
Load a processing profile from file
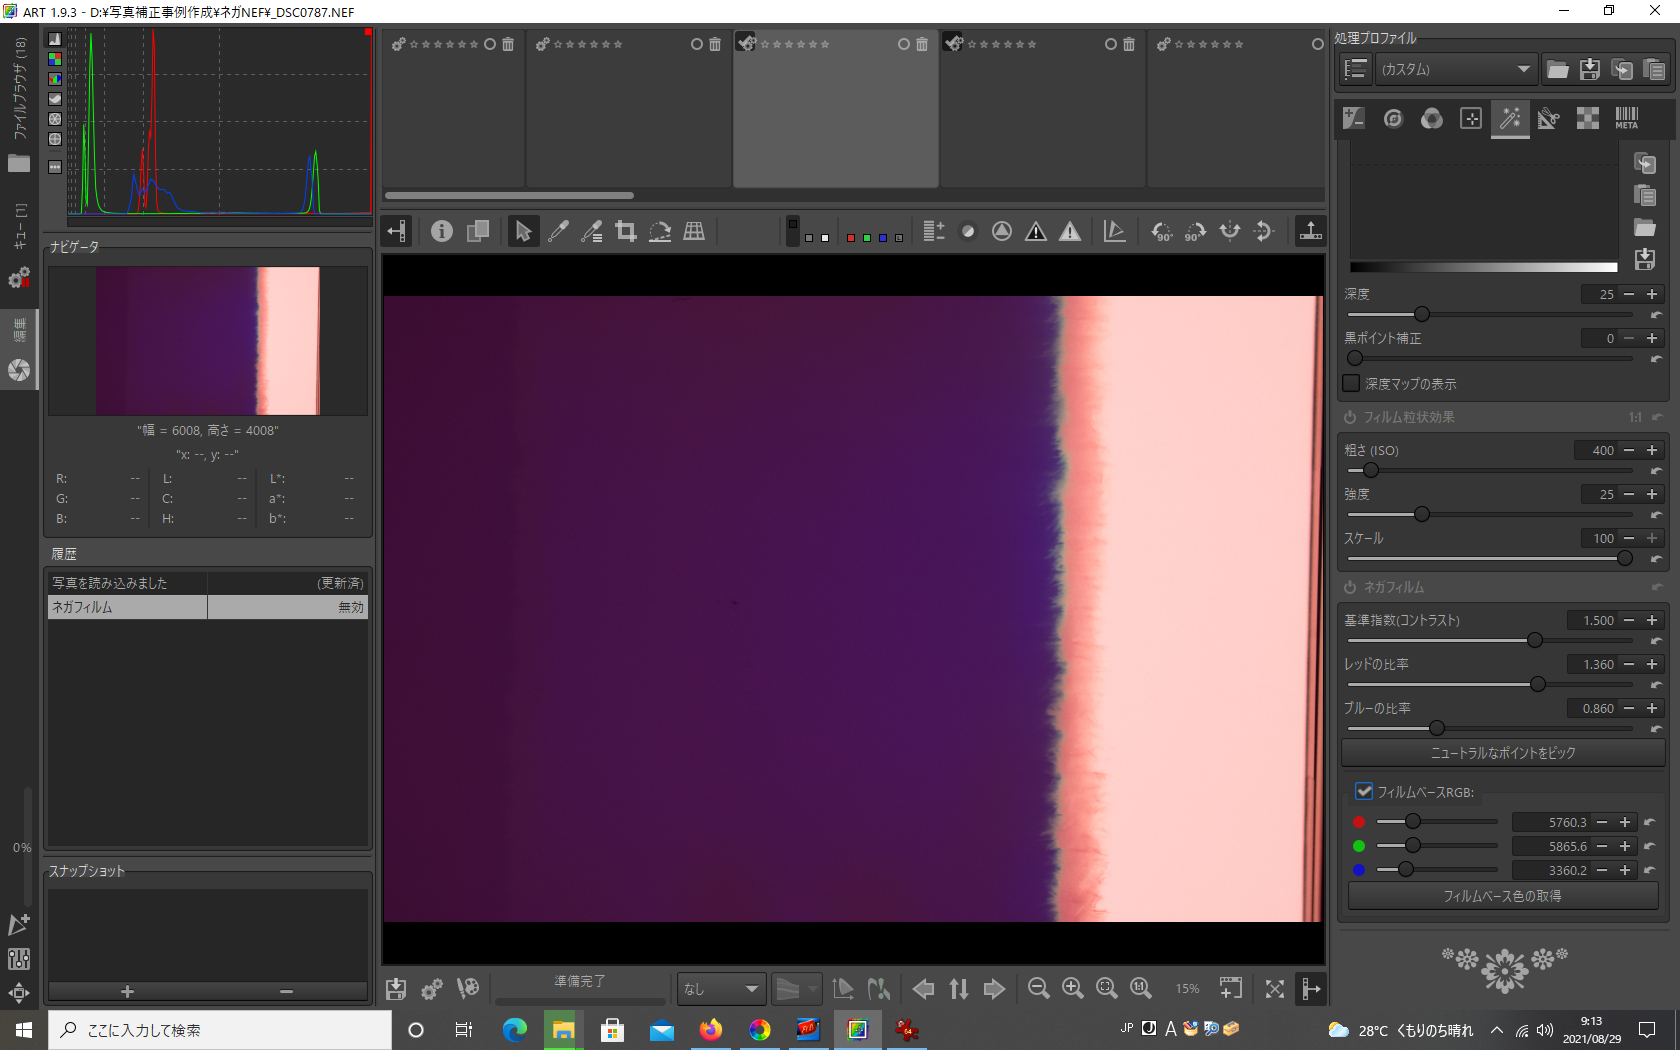[1557, 69]
